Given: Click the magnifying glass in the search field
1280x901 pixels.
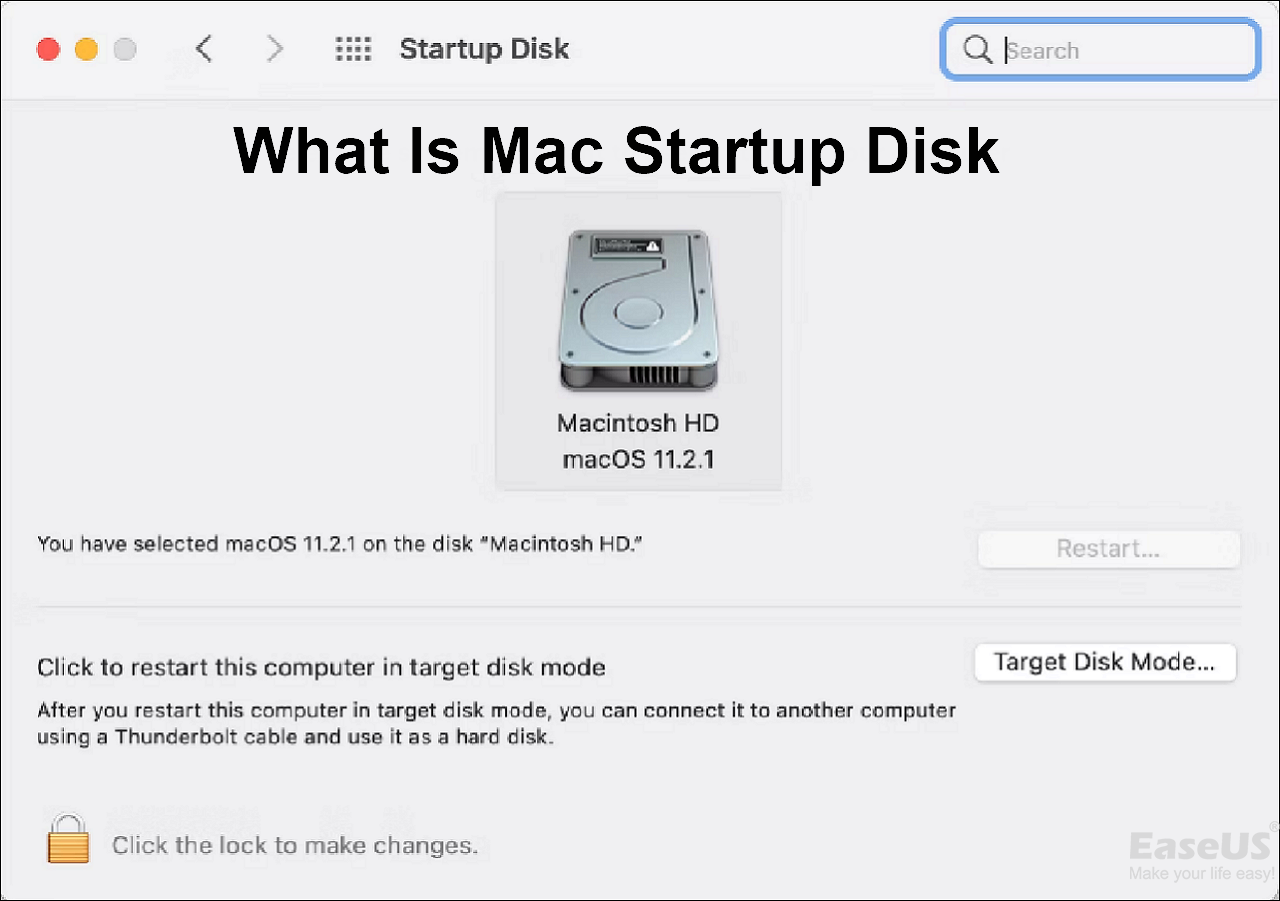Looking at the screenshot, I should coord(977,49).
